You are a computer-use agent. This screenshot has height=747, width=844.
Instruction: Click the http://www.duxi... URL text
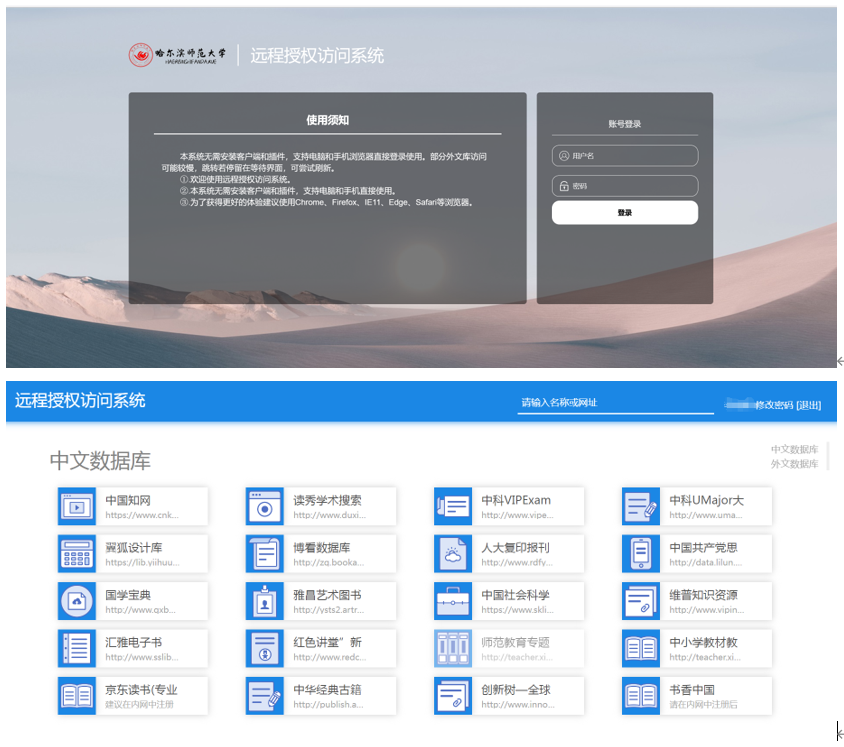329,515
